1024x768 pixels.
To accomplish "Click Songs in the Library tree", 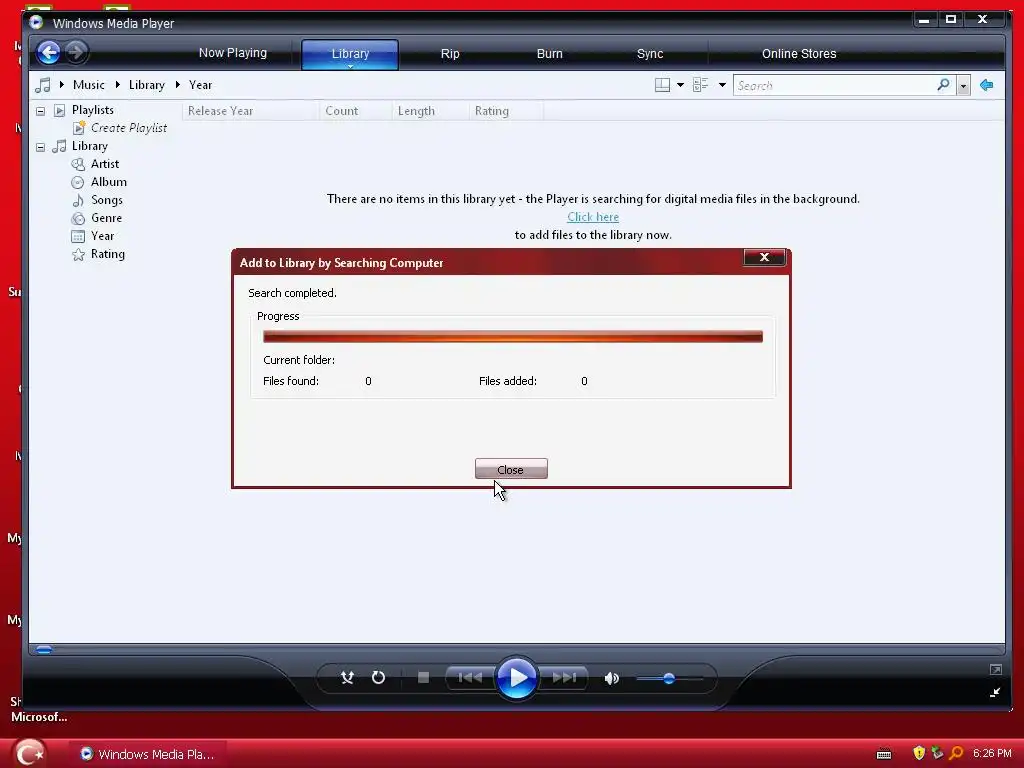I will 106,200.
